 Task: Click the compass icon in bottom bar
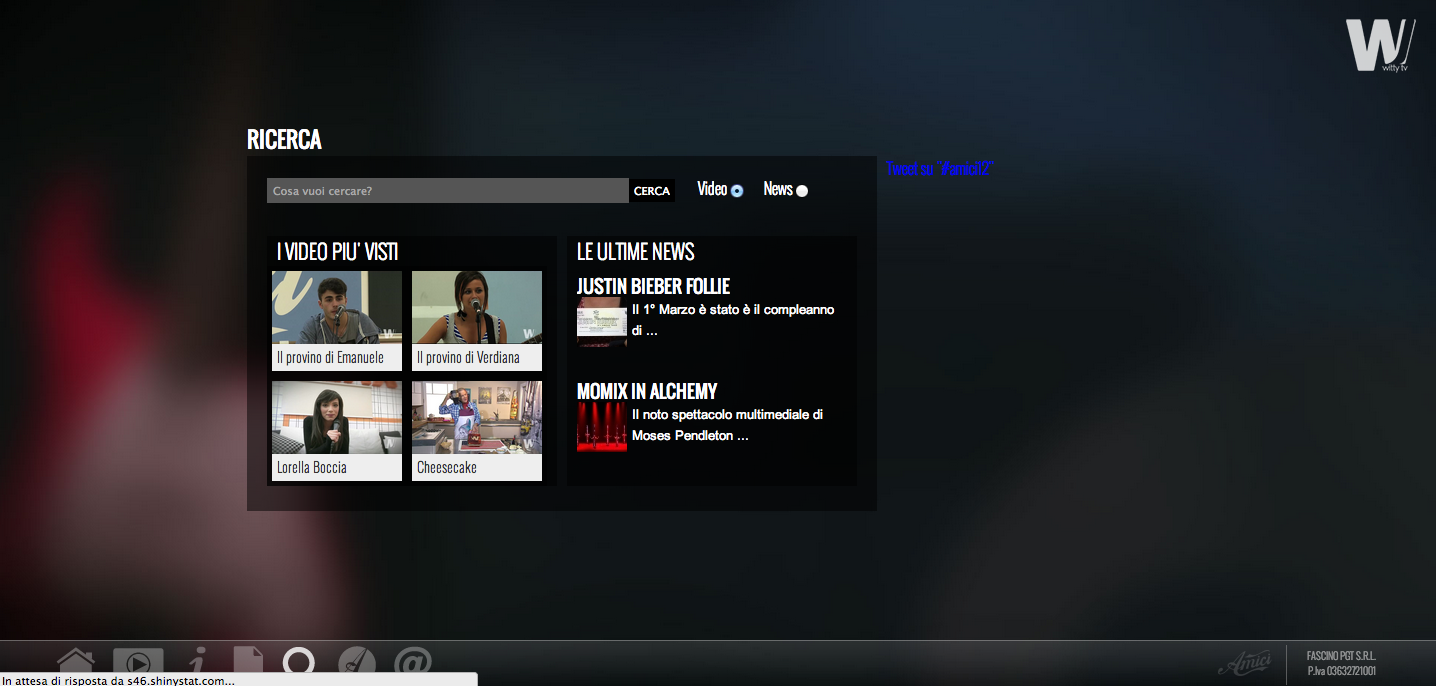(357, 662)
